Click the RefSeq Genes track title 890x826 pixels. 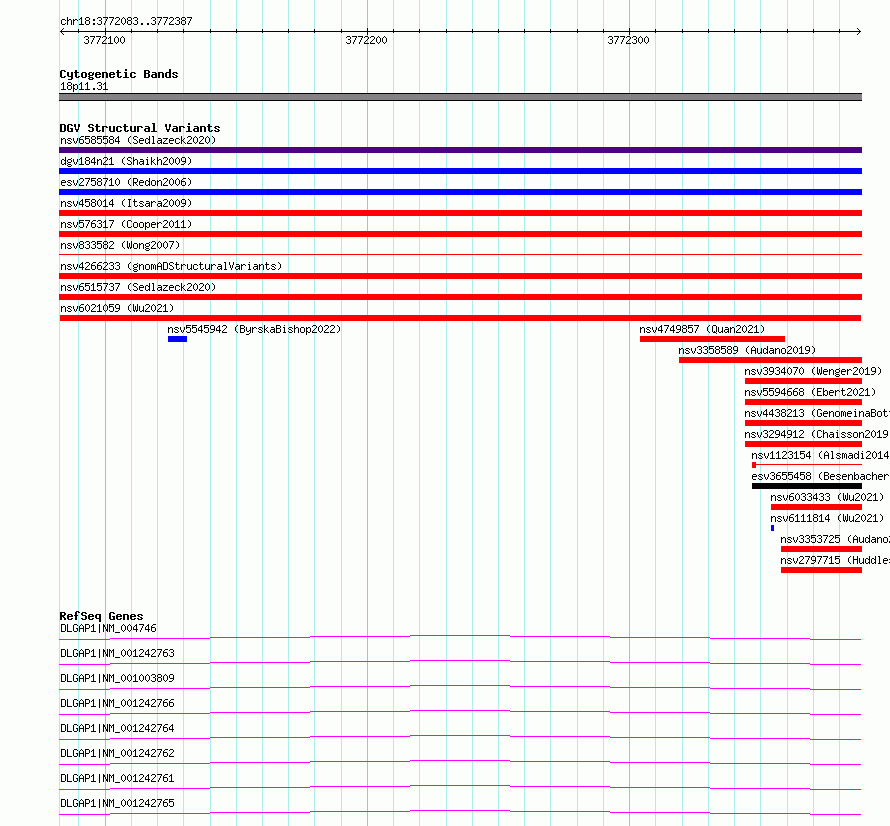click(x=101, y=617)
